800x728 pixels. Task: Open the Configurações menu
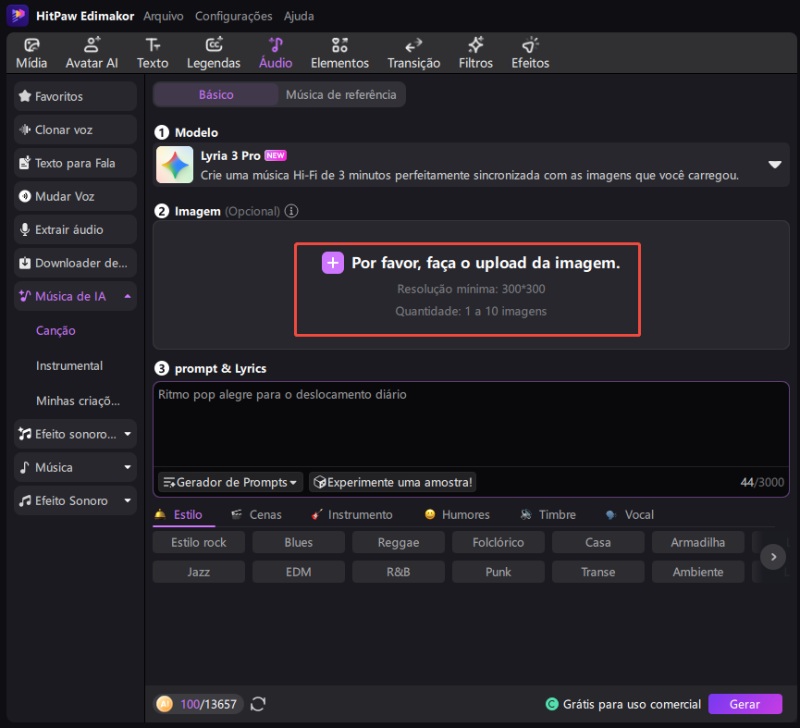point(234,16)
